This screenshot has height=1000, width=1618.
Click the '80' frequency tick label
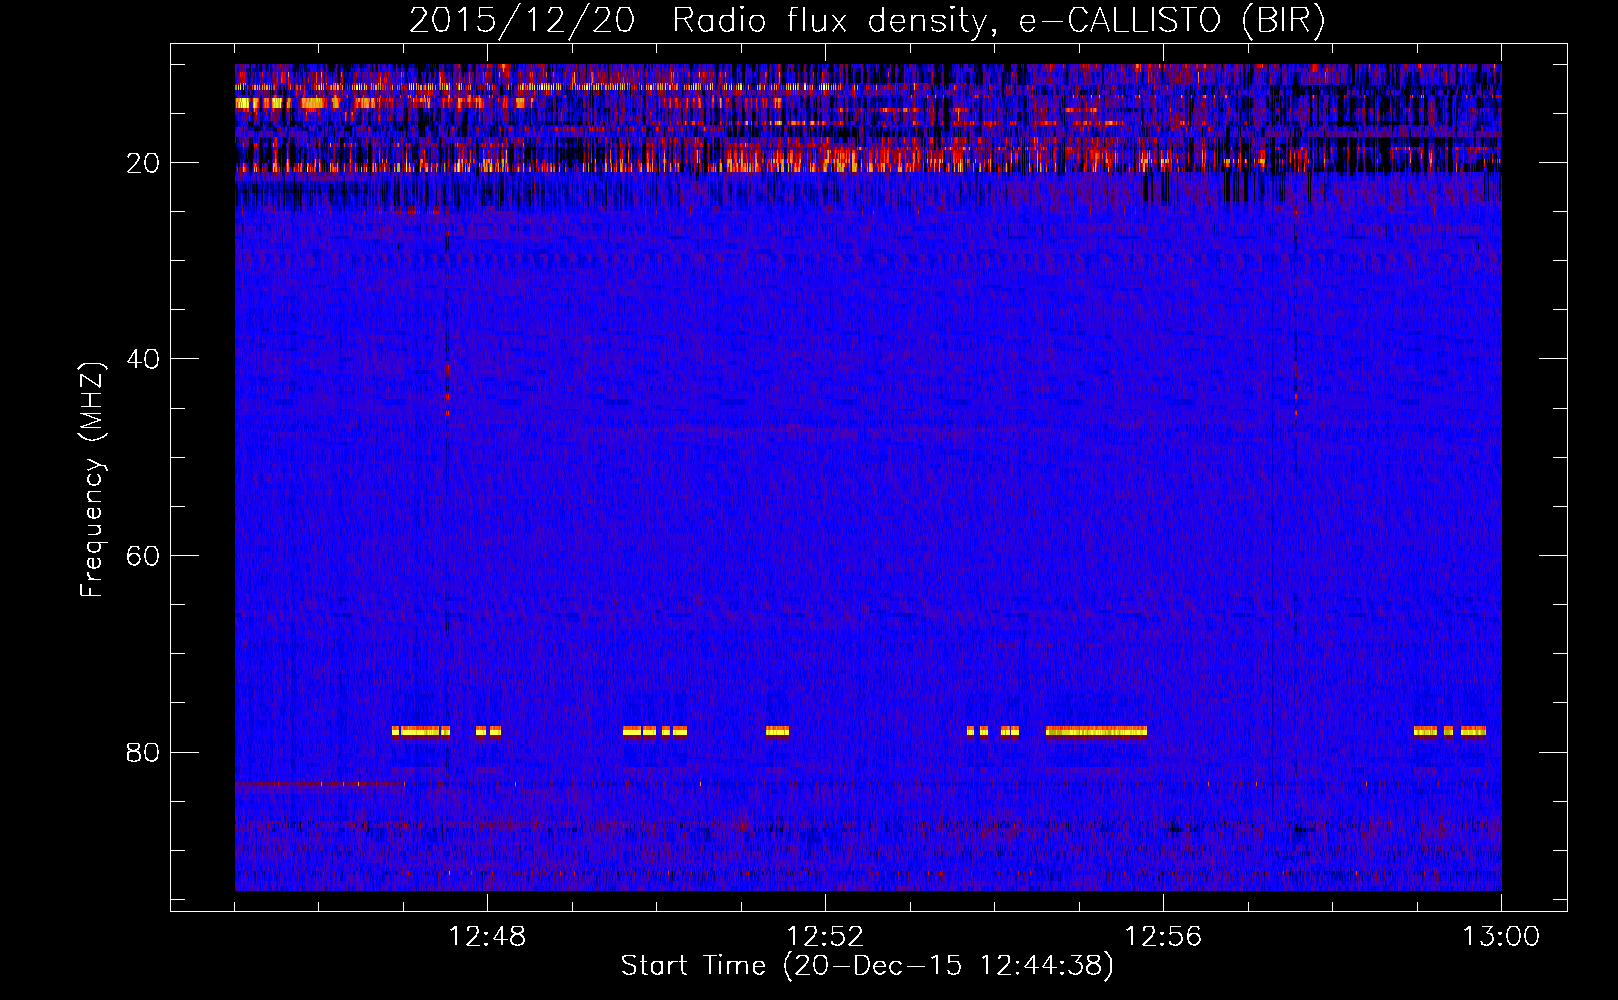point(144,752)
